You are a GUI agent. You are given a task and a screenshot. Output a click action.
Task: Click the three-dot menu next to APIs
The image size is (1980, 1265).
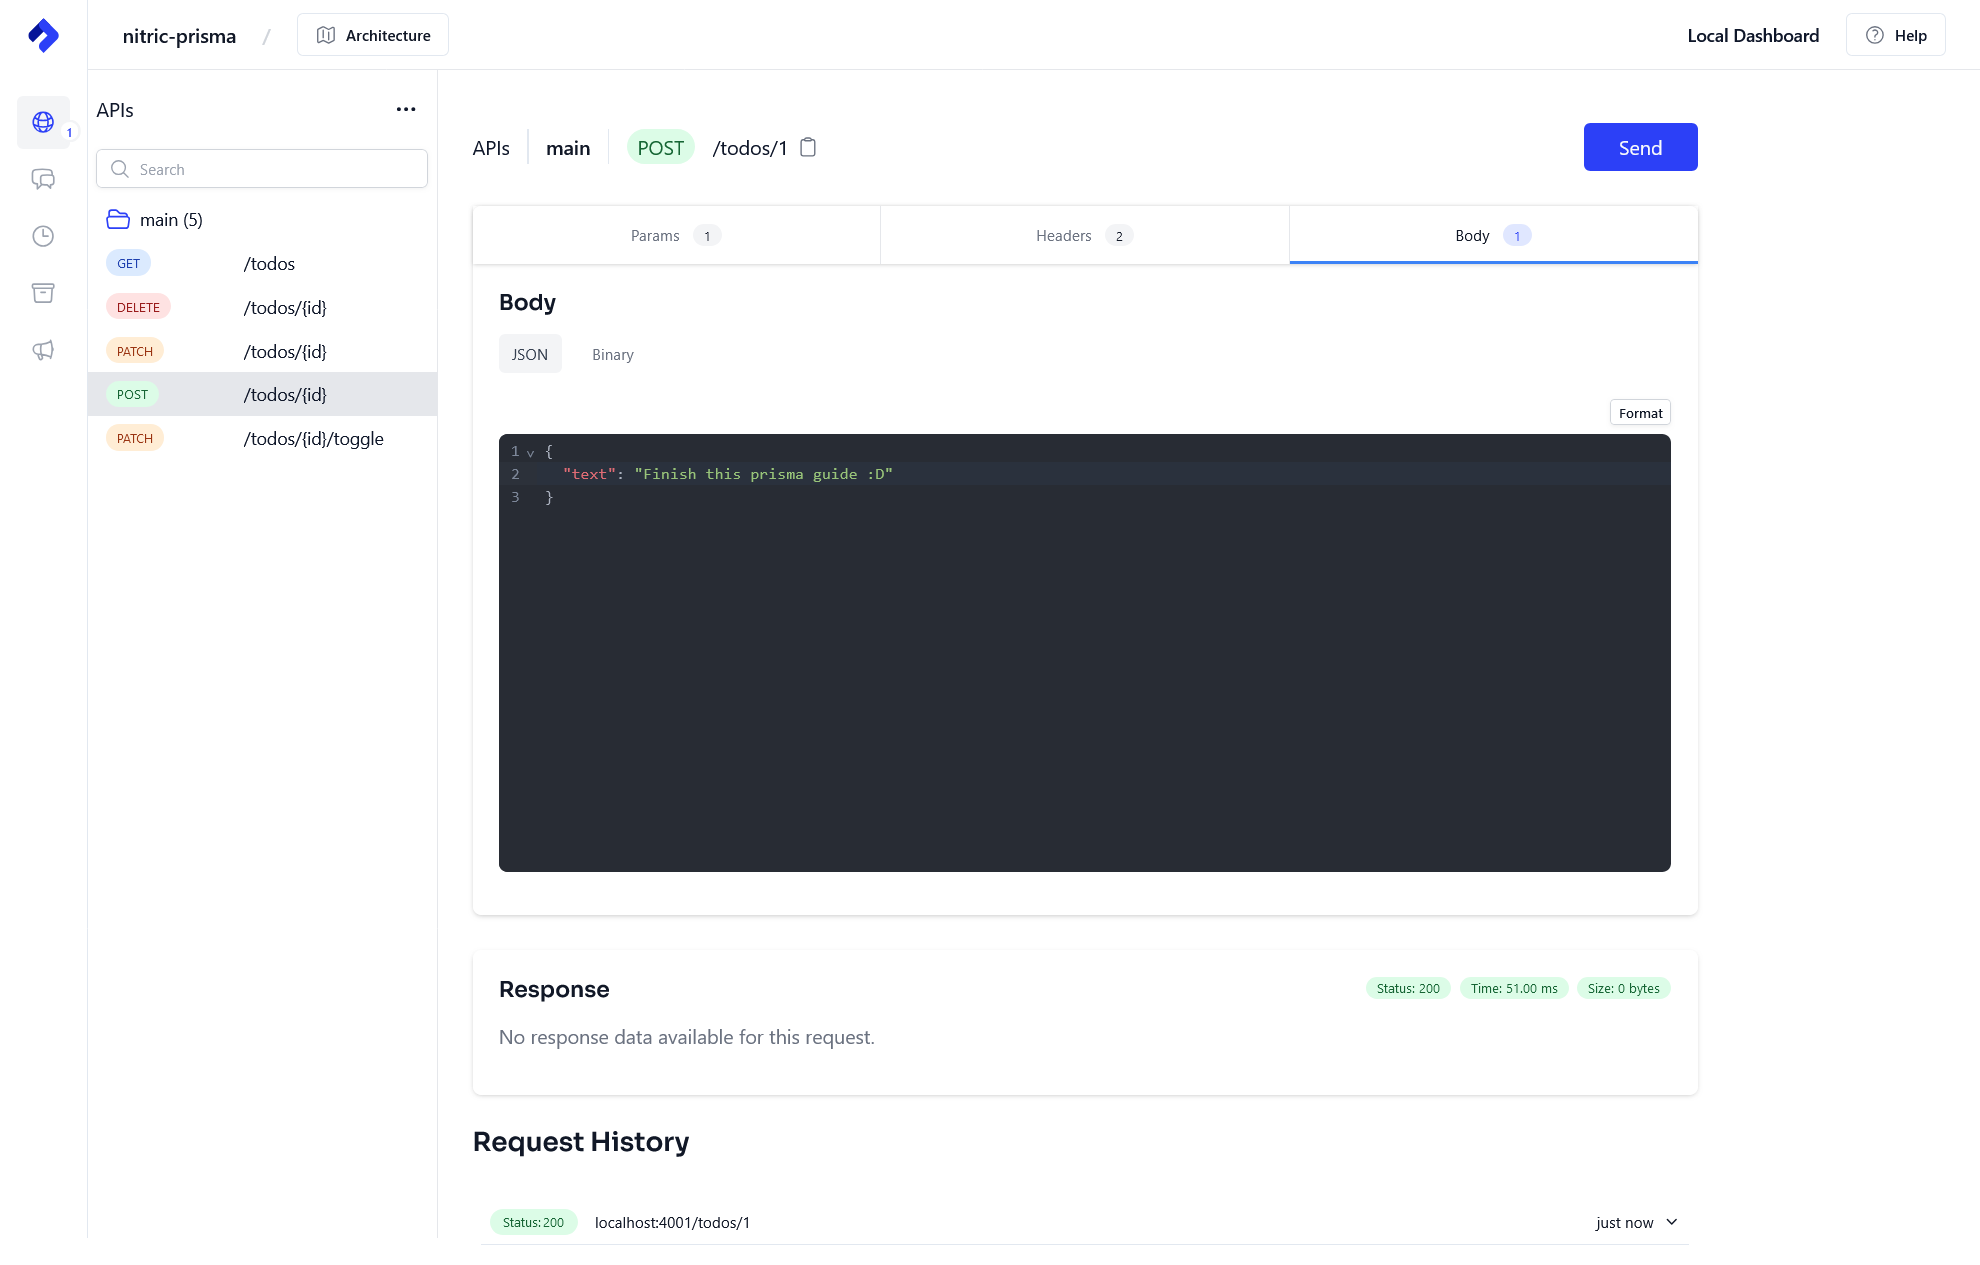pyautogui.click(x=404, y=108)
